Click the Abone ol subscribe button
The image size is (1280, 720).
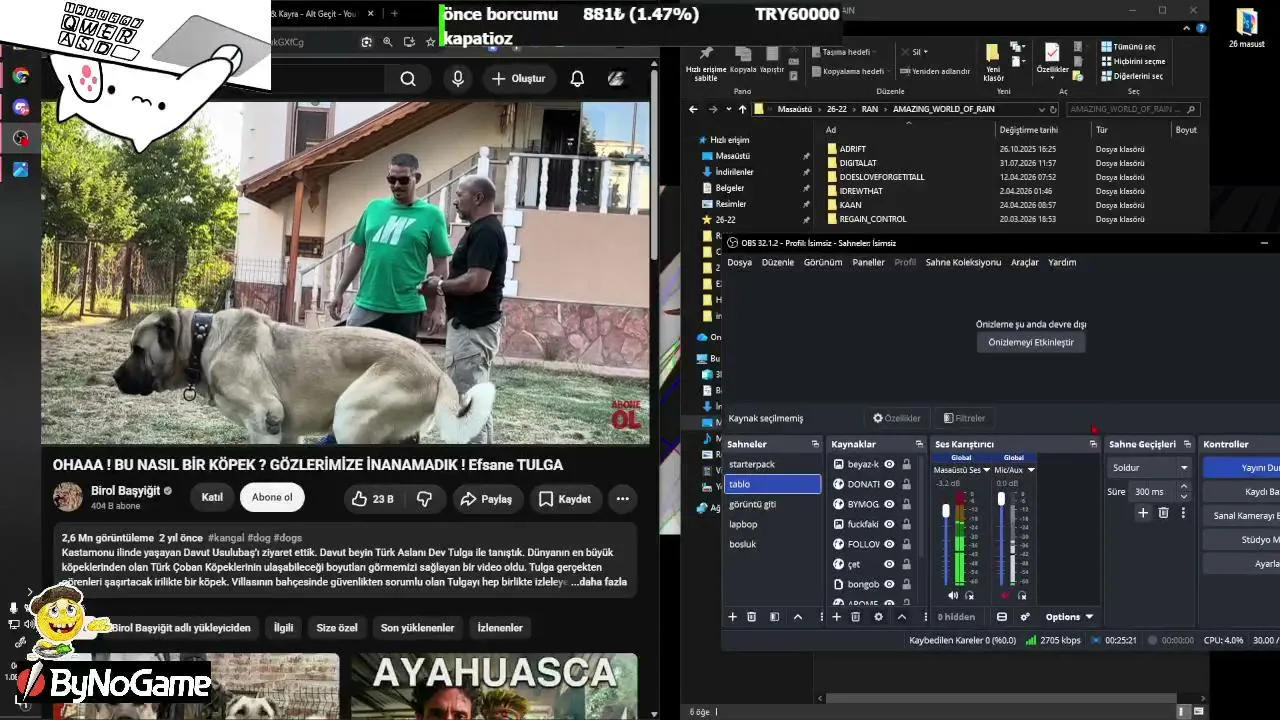coord(272,498)
